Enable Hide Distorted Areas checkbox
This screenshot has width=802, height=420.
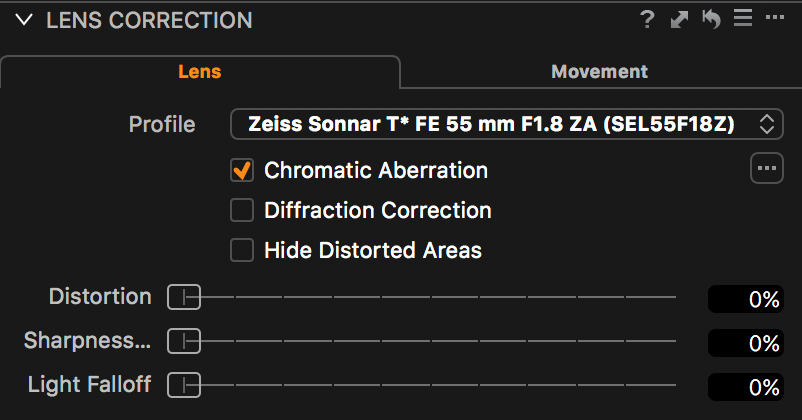pos(242,250)
